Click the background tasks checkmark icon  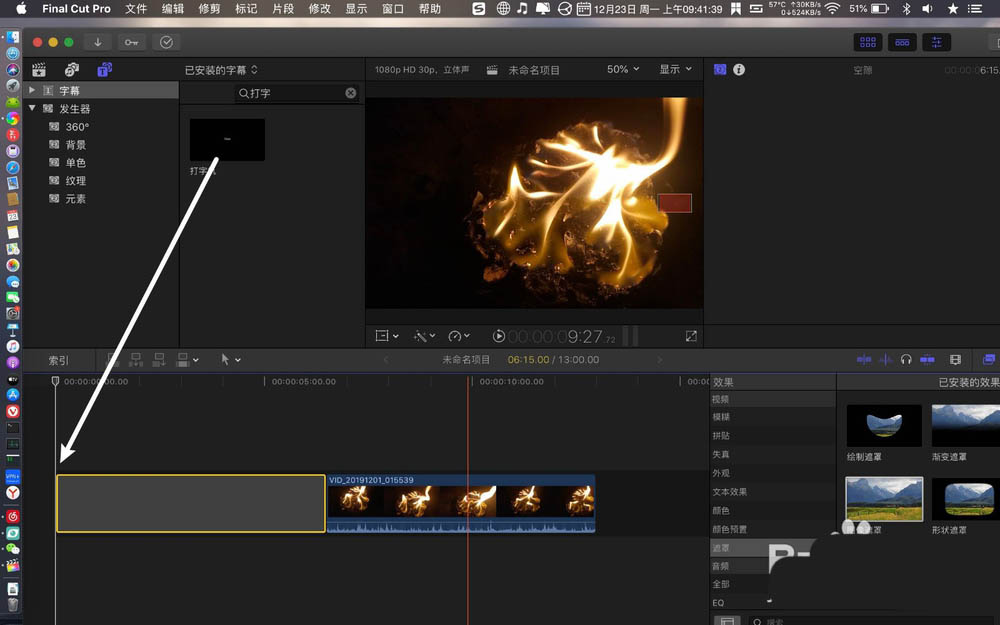tap(166, 42)
